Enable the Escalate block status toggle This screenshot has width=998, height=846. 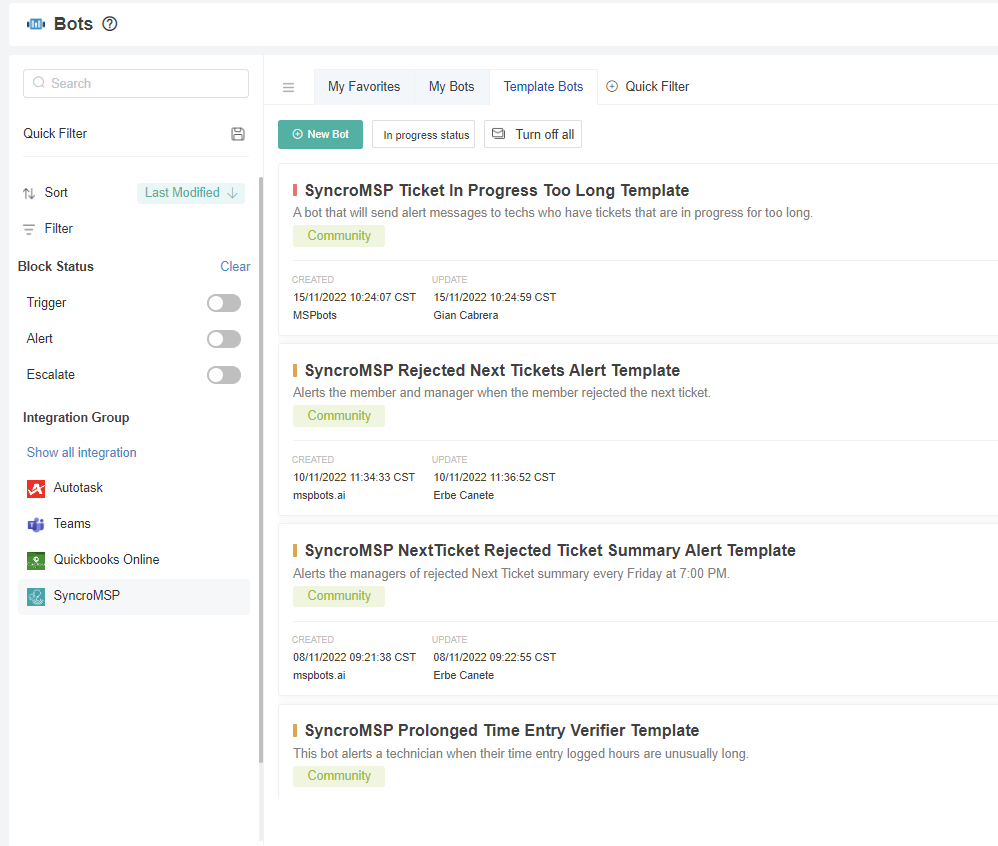click(x=223, y=374)
